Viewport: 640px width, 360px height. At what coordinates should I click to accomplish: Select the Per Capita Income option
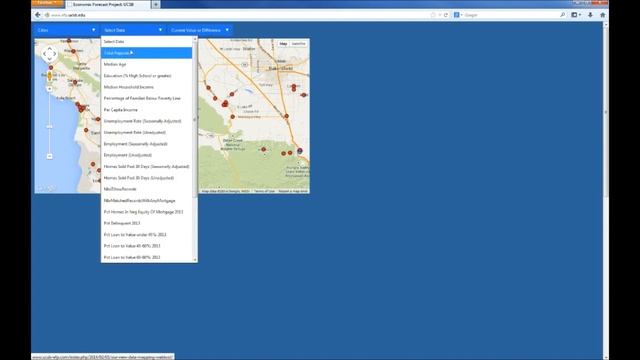pyautogui.click(x=147, y=110)
